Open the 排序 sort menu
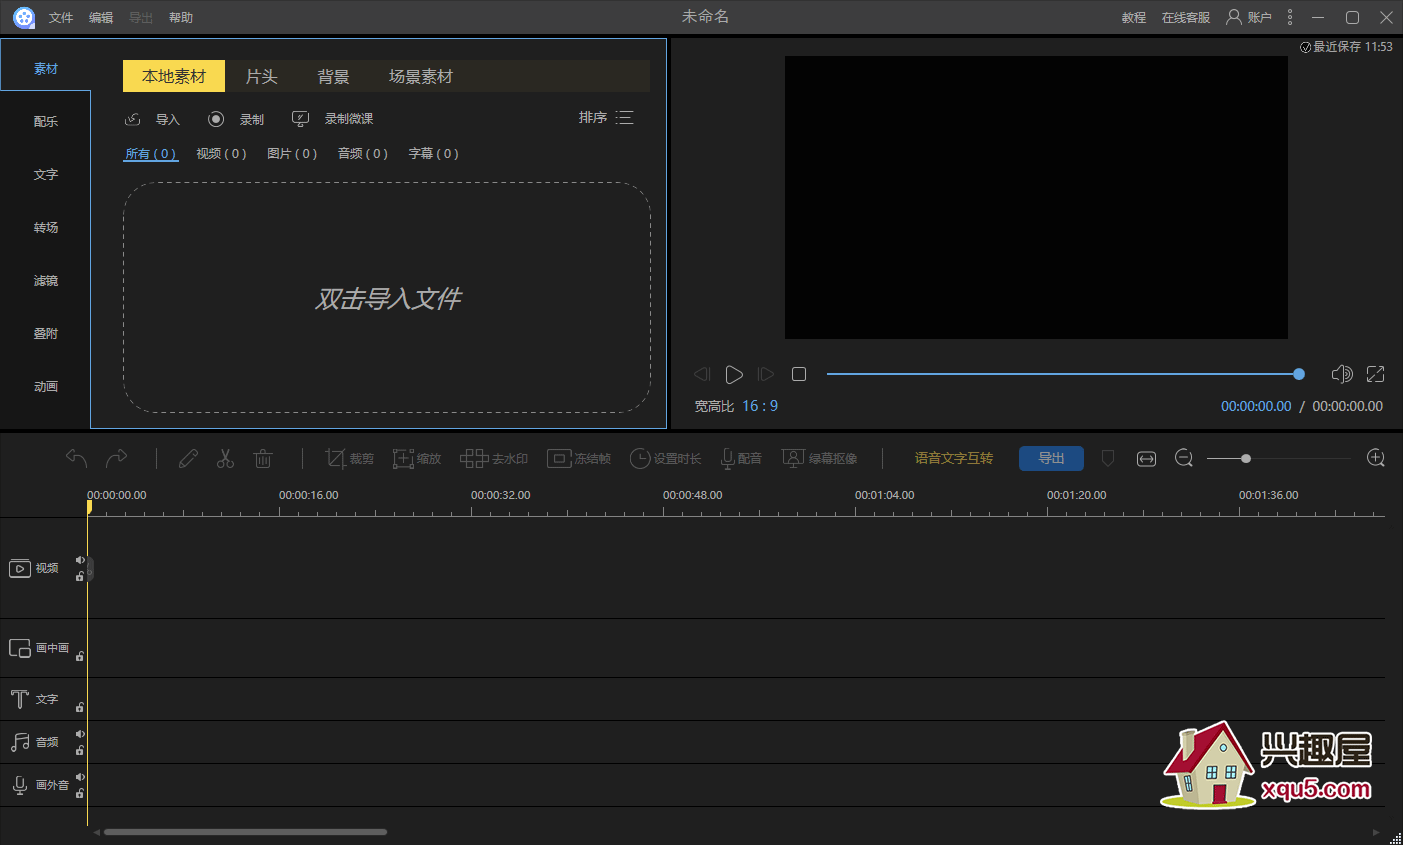Viewport: 1403px width, 845px height. pyautogui.click(x=606, y=117)
